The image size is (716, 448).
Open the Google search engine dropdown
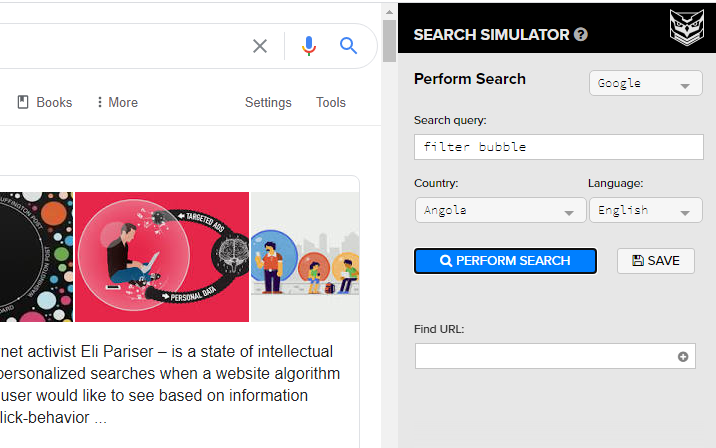pos(645,84)
